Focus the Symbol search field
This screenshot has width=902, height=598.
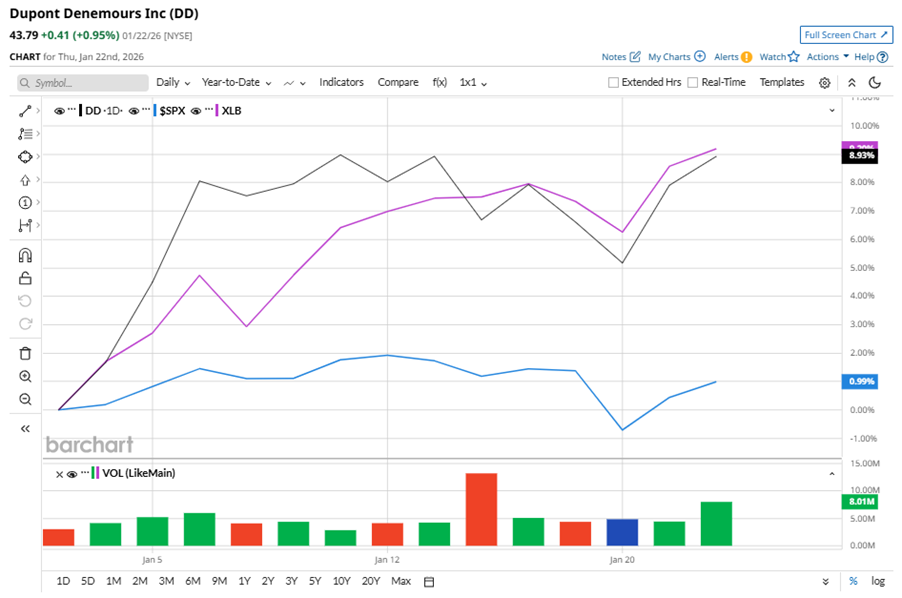[83, 83]
